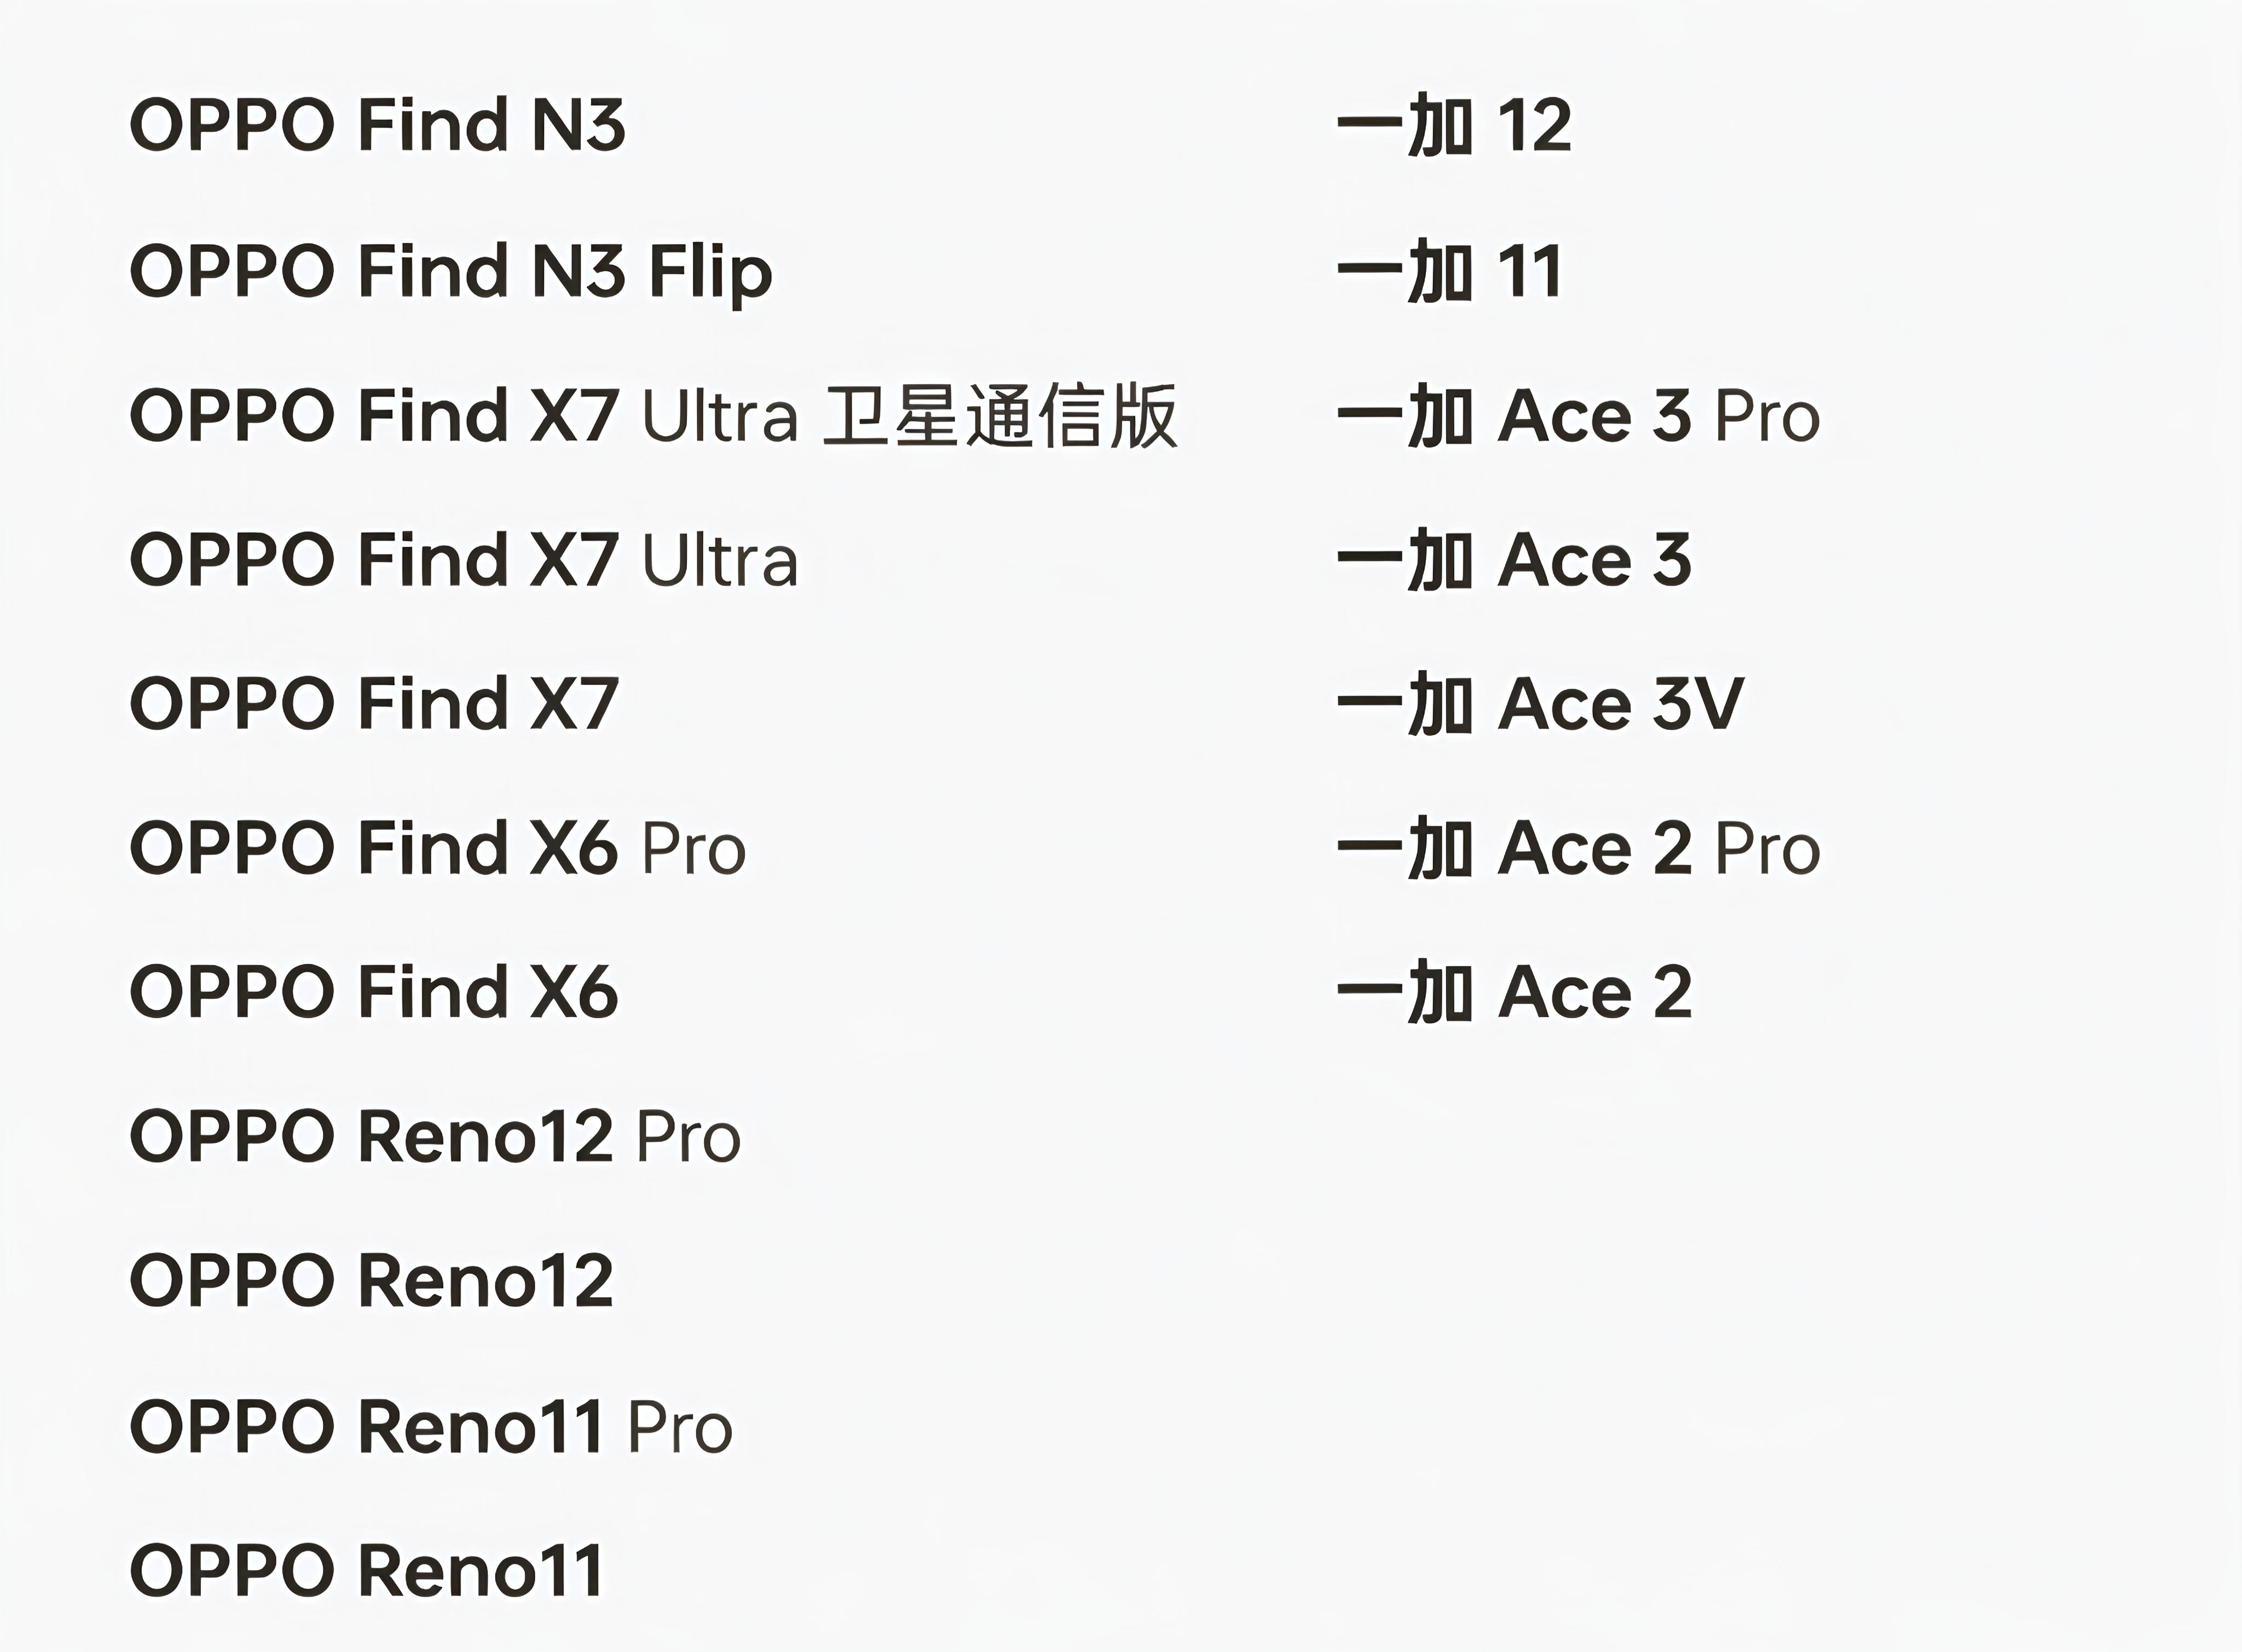
Task: Choose 一加 Ace 3 Pro from the list
Action: click(x=1578, y=416)
